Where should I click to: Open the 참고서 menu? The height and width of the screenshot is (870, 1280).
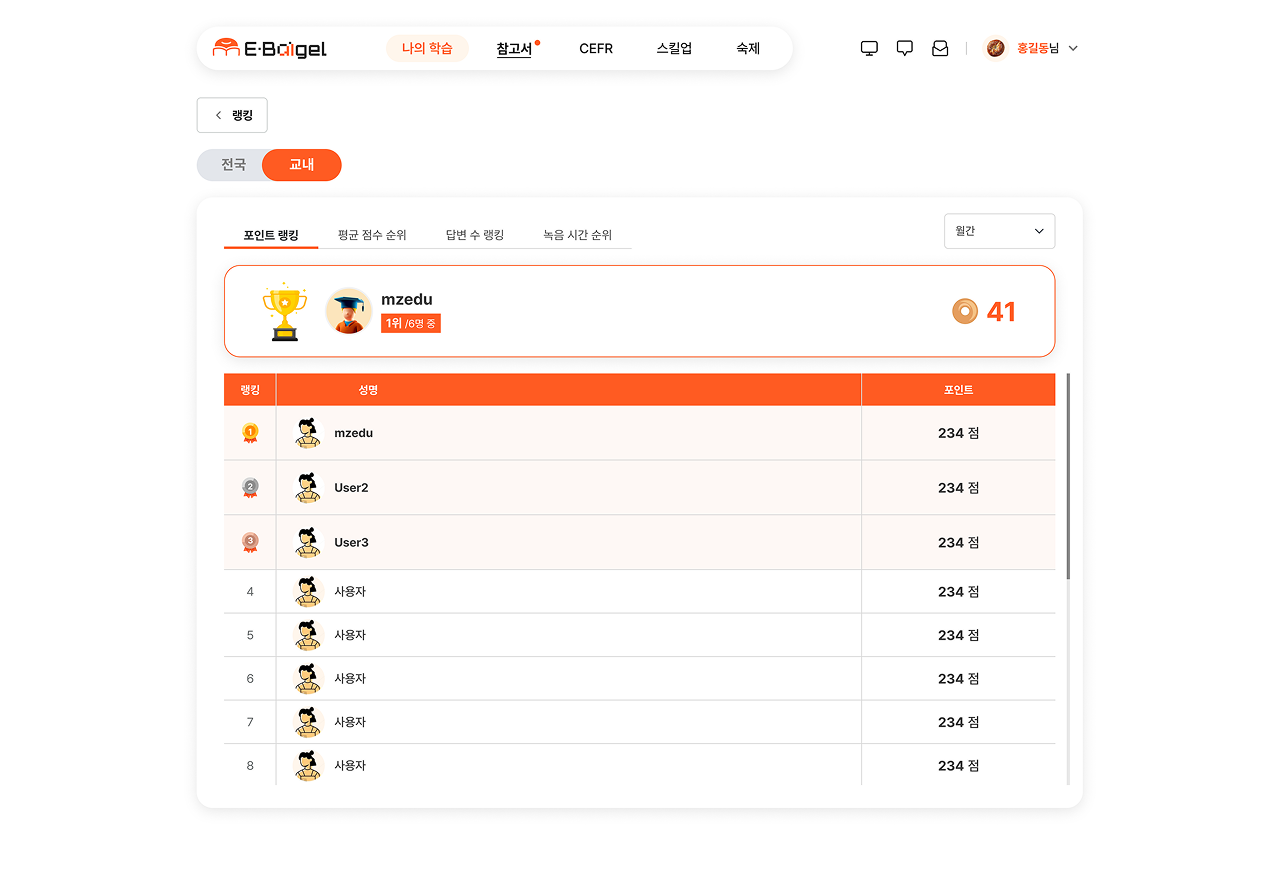514,48
